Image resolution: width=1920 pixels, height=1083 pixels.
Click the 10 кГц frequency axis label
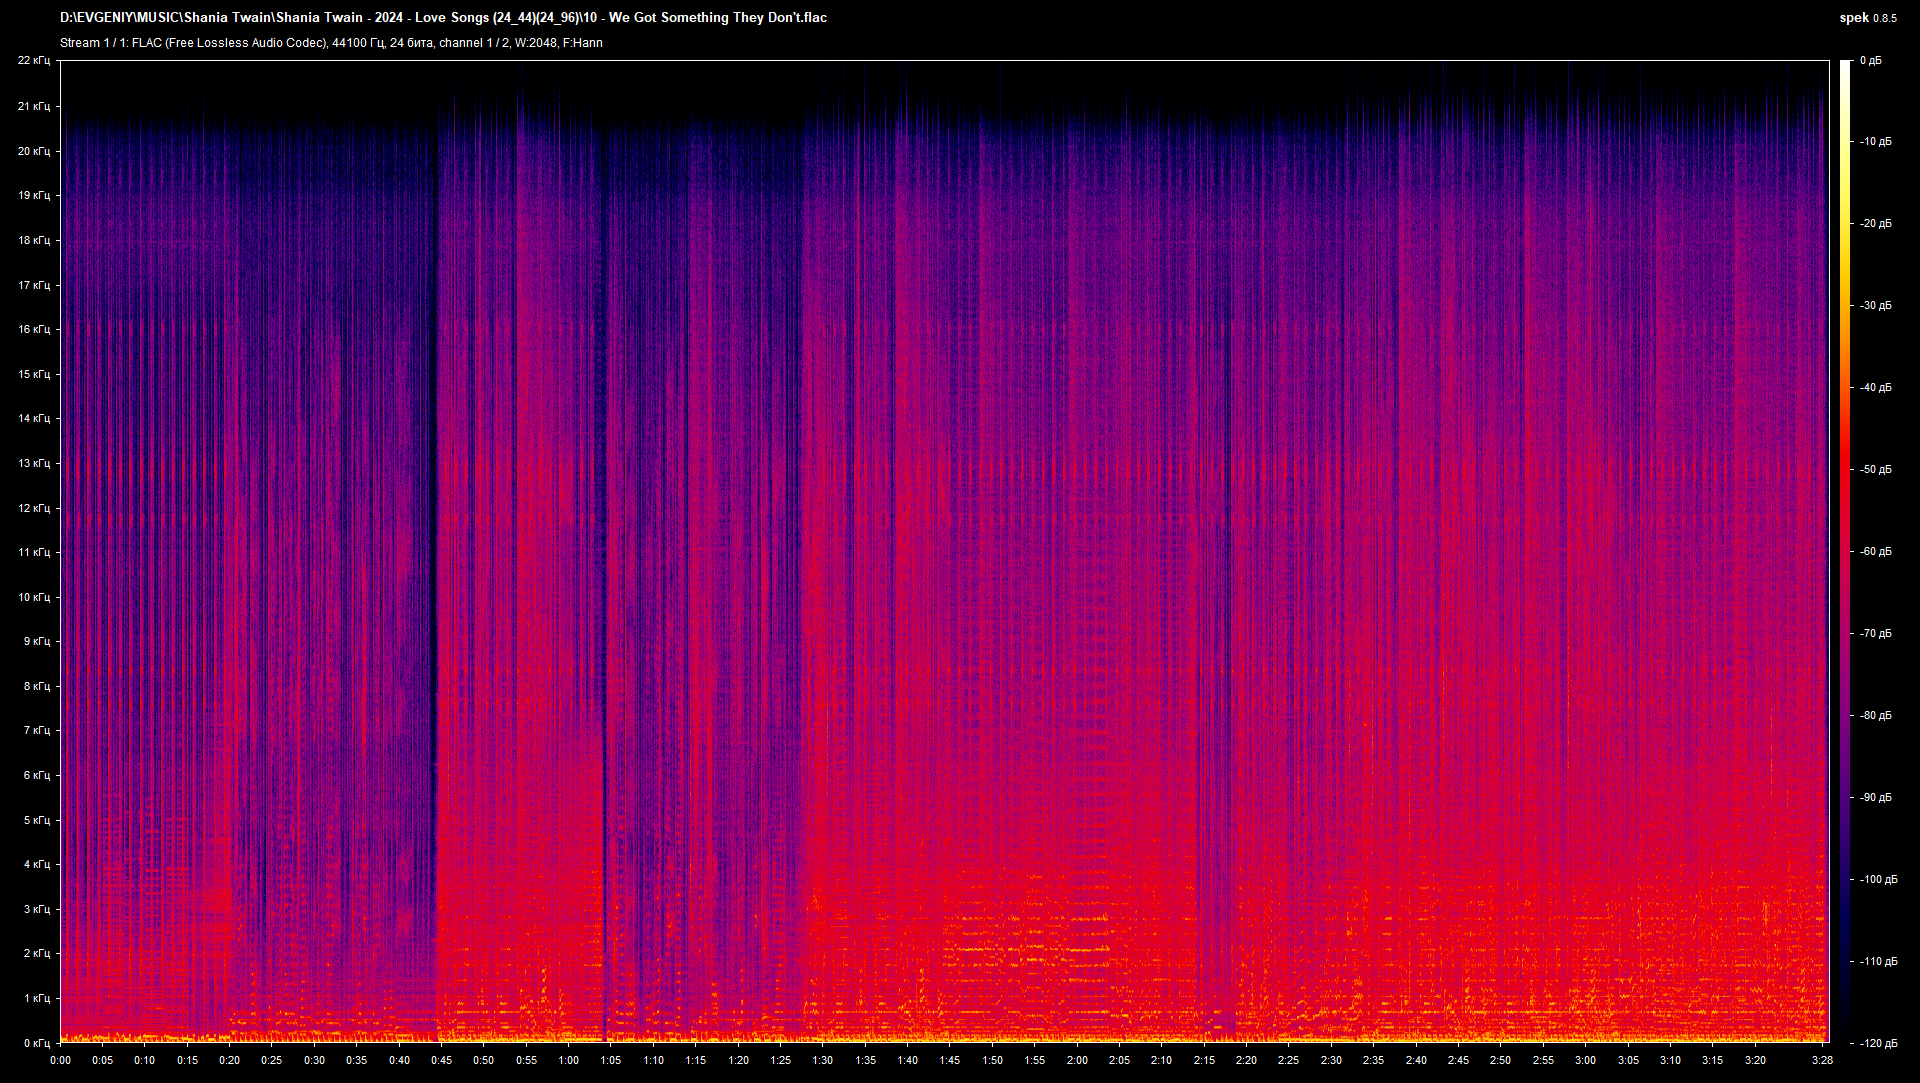pos(33,597)
